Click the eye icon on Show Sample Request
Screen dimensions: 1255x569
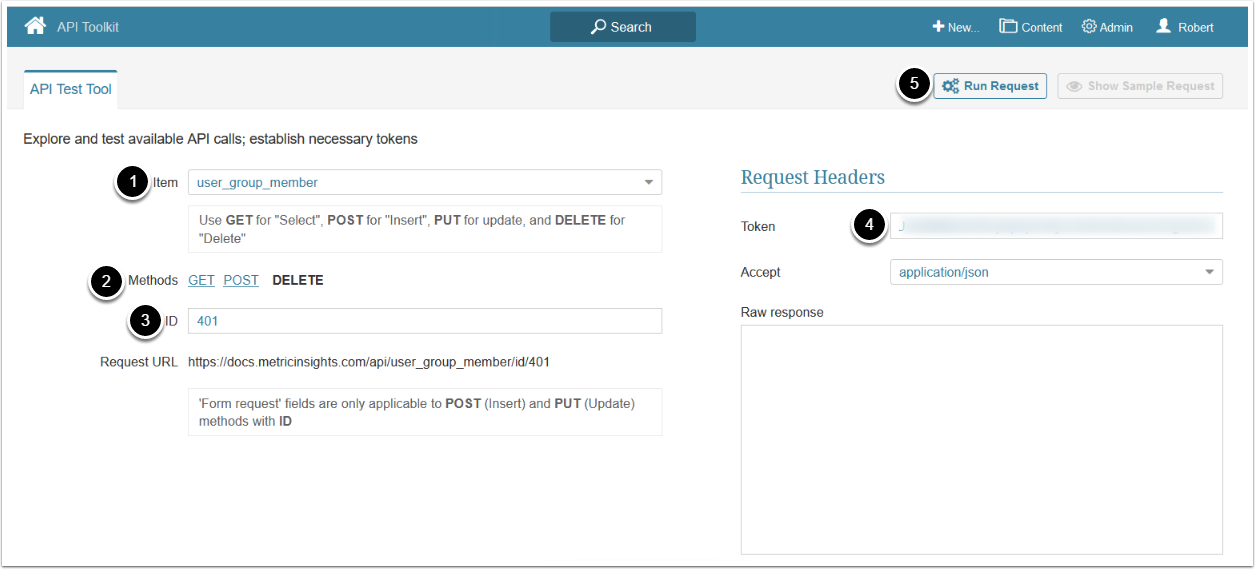point(1074,86)
